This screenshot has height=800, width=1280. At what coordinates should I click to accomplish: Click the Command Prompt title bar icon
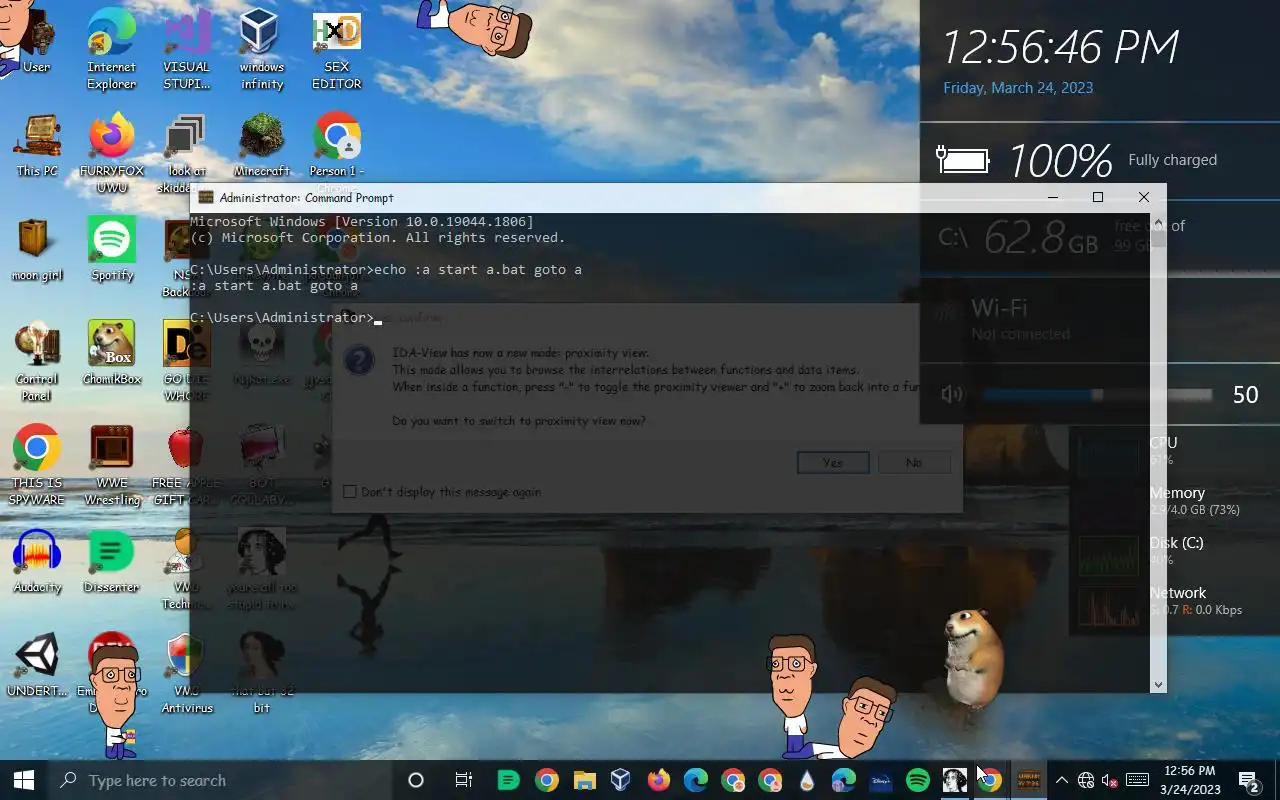click(x=206, y=198)
